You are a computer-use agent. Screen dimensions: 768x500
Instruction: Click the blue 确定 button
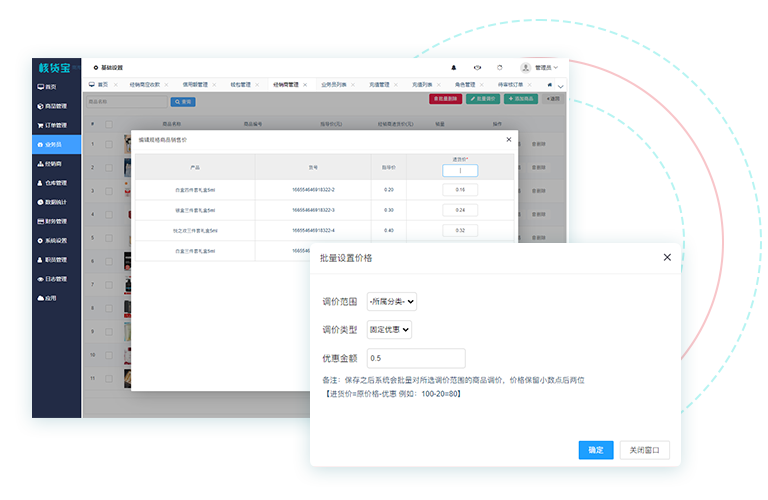click(595, 450)
